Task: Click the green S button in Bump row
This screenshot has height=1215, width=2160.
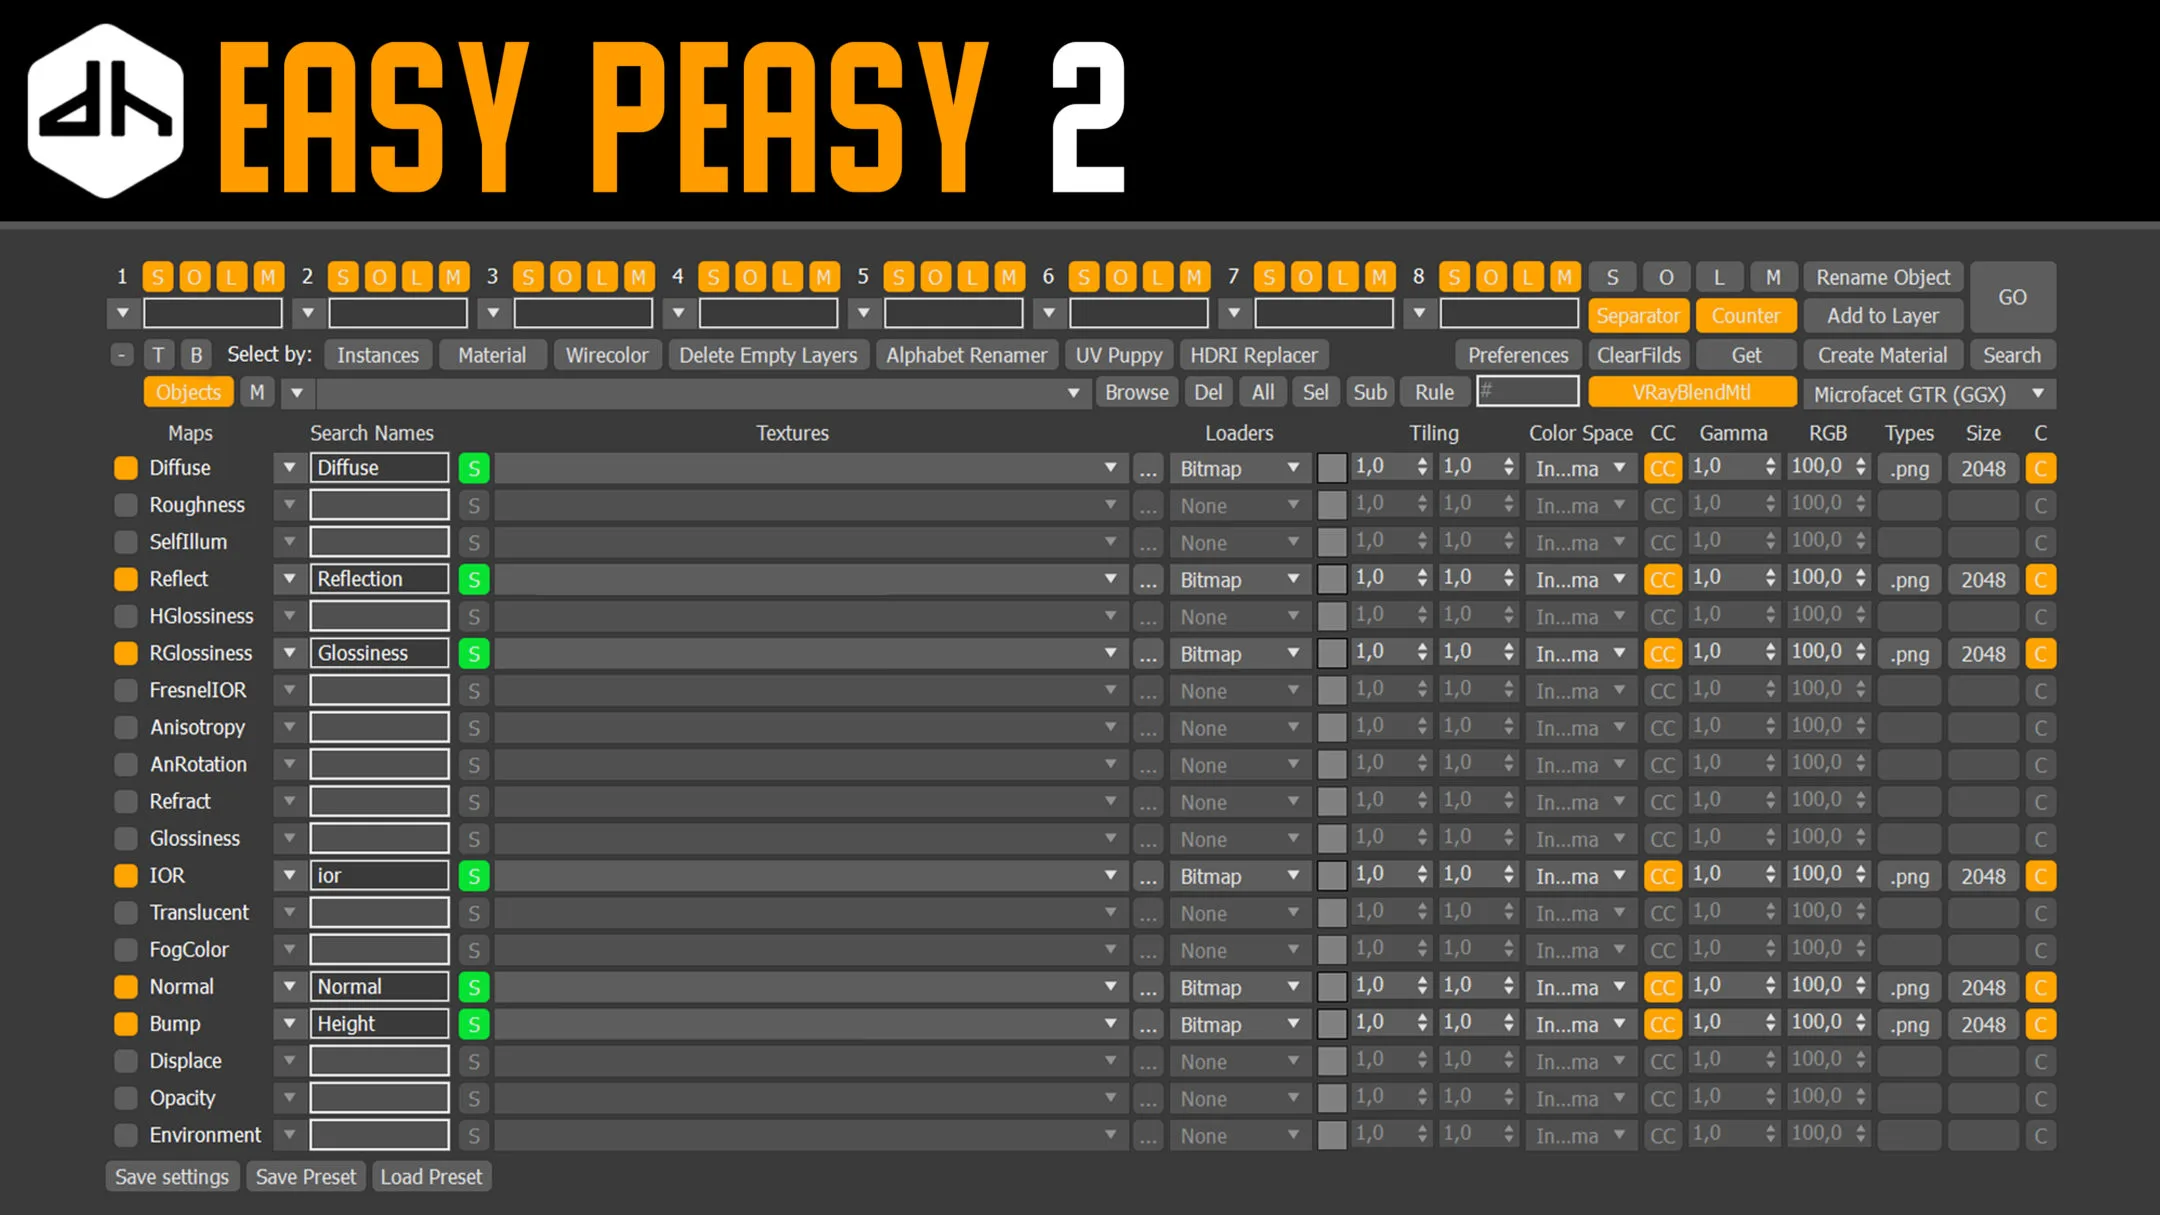Action: click(474, 1024)
